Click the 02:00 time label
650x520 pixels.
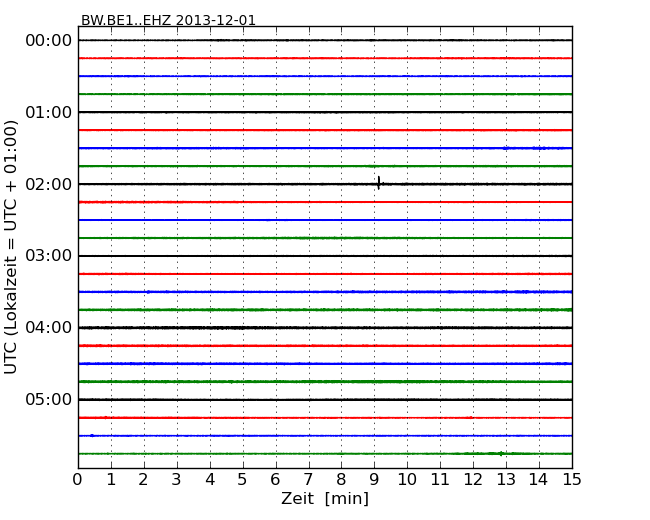49,184
